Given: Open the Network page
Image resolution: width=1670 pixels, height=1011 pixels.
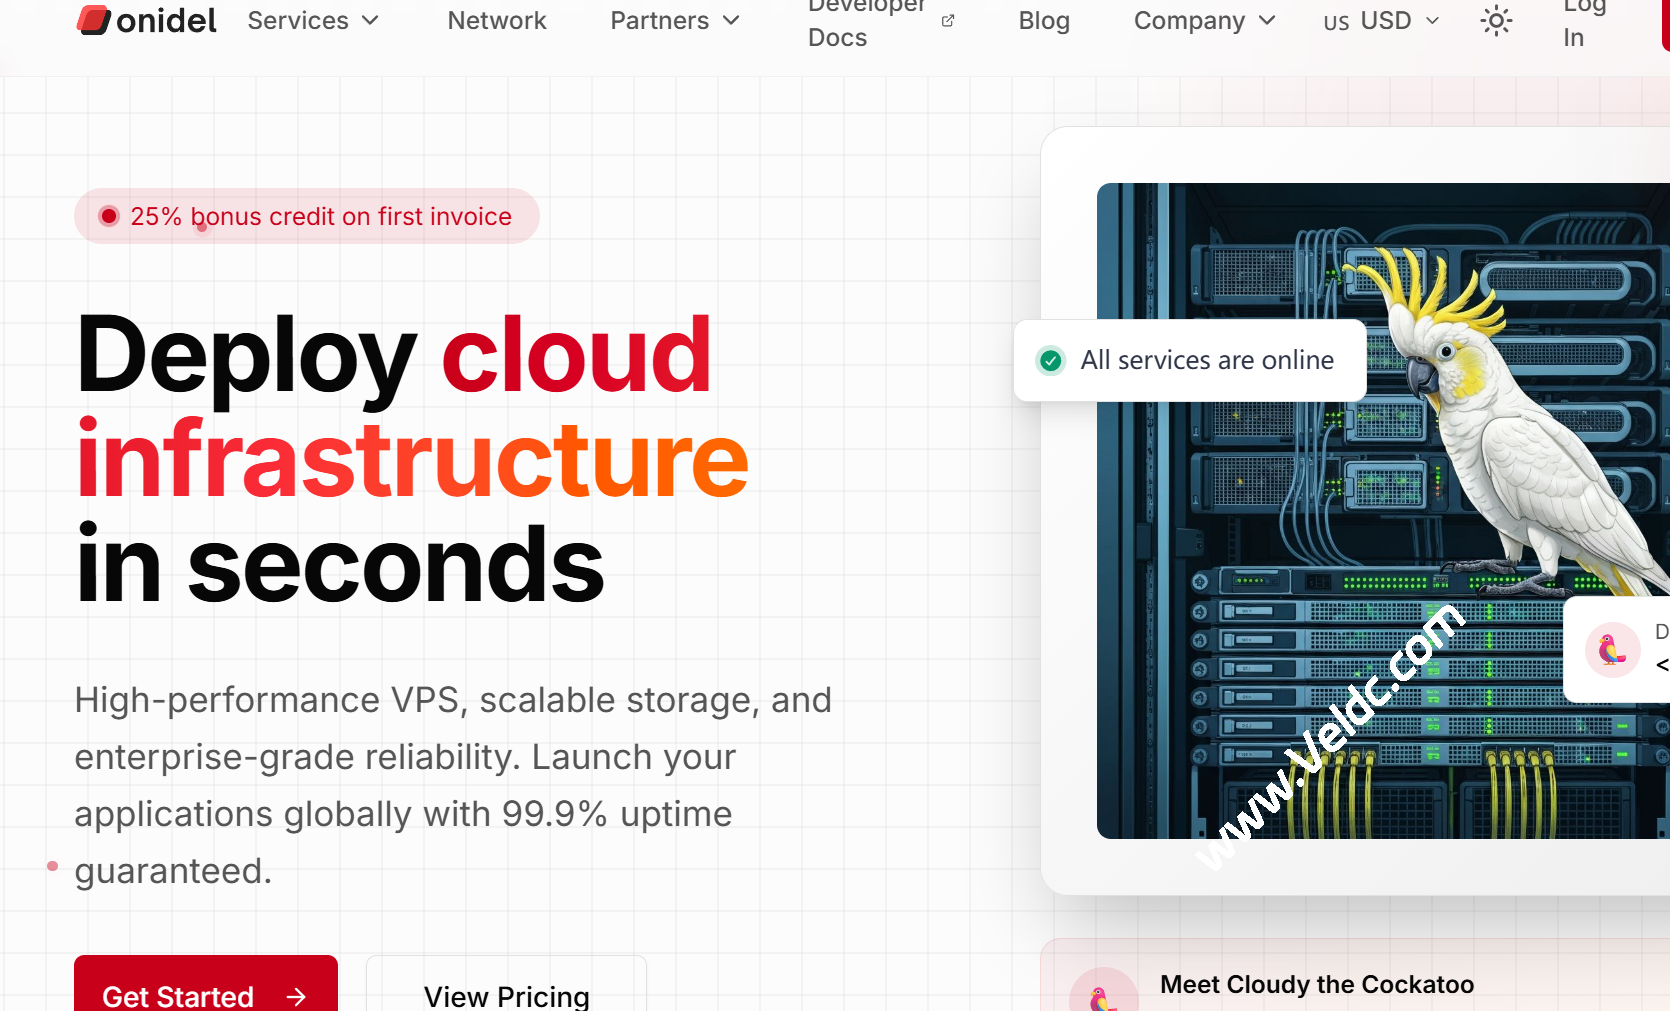Looking at the screenshot, I should point(497,21).
